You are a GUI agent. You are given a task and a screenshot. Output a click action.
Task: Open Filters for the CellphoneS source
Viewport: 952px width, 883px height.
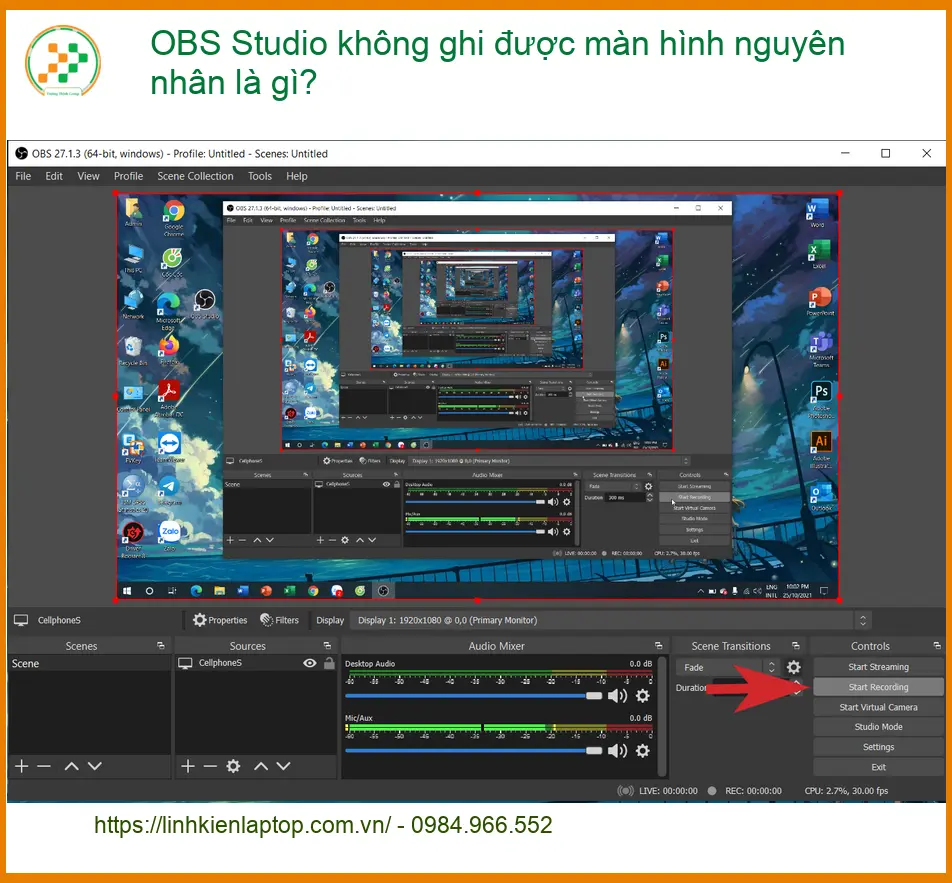click(x=279, y=620)
